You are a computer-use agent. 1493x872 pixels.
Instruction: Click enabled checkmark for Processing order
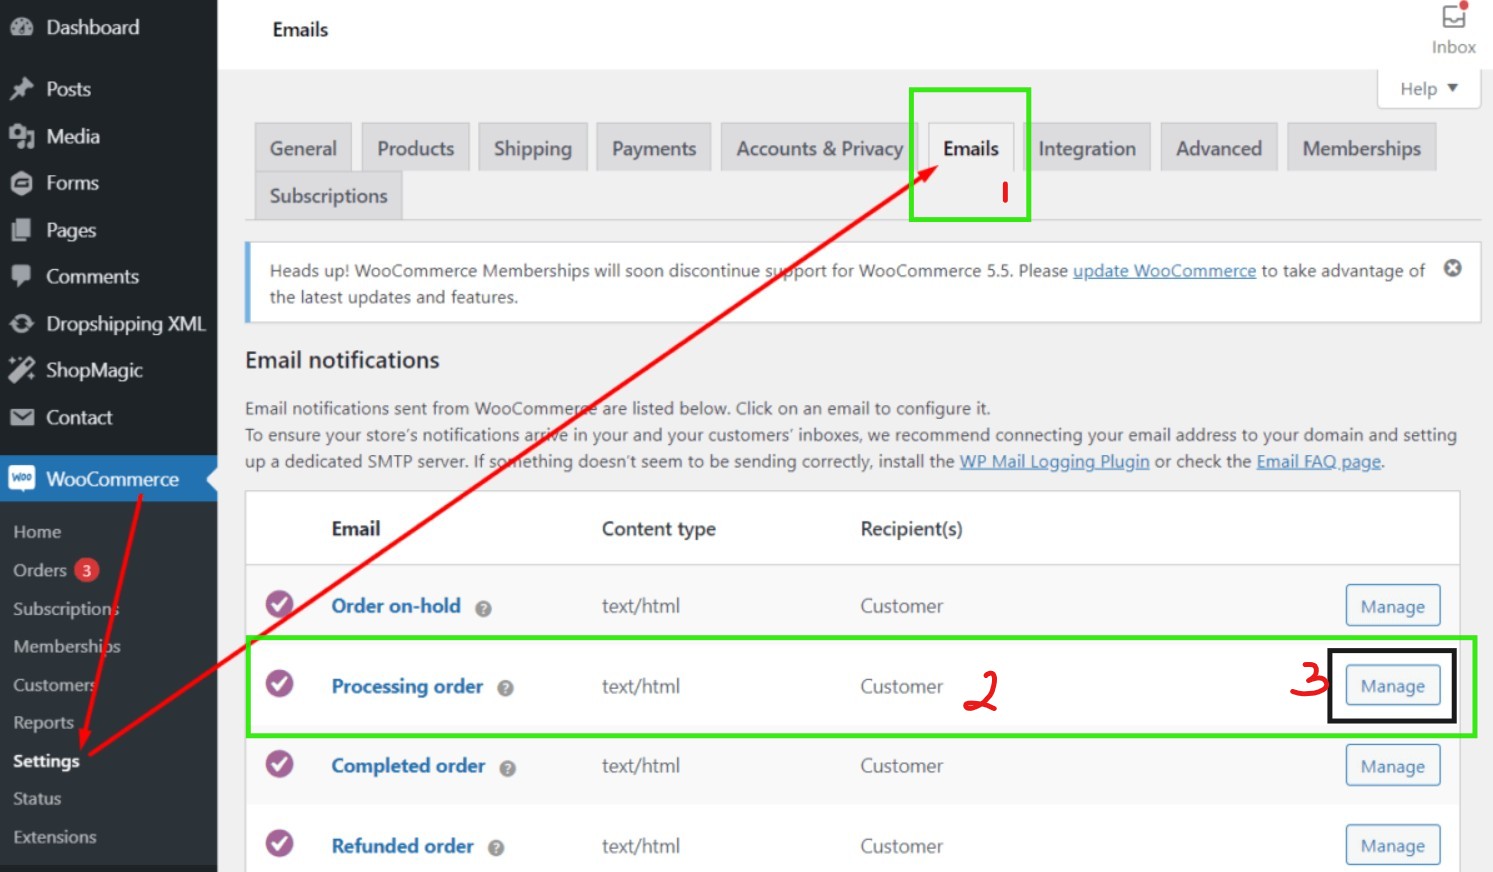click(279, 683)
